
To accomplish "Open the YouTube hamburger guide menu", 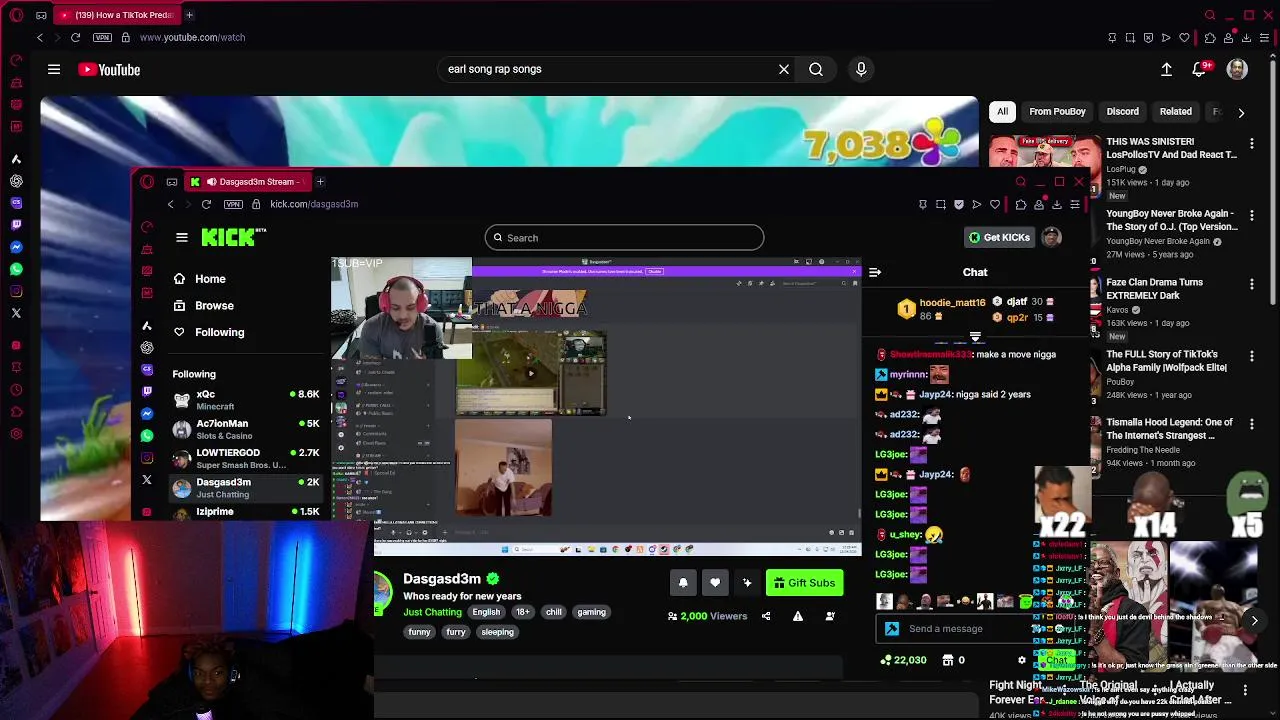I will [x=54, y=69].
